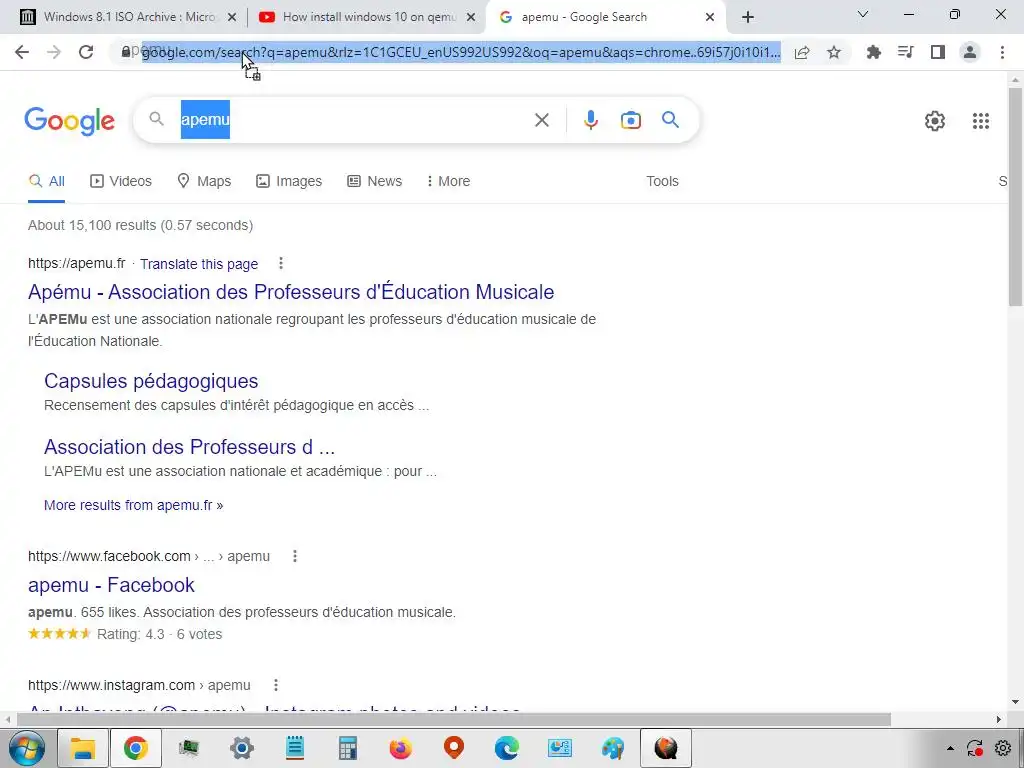Open the Association des Professeurs d ... sublink

189,447
